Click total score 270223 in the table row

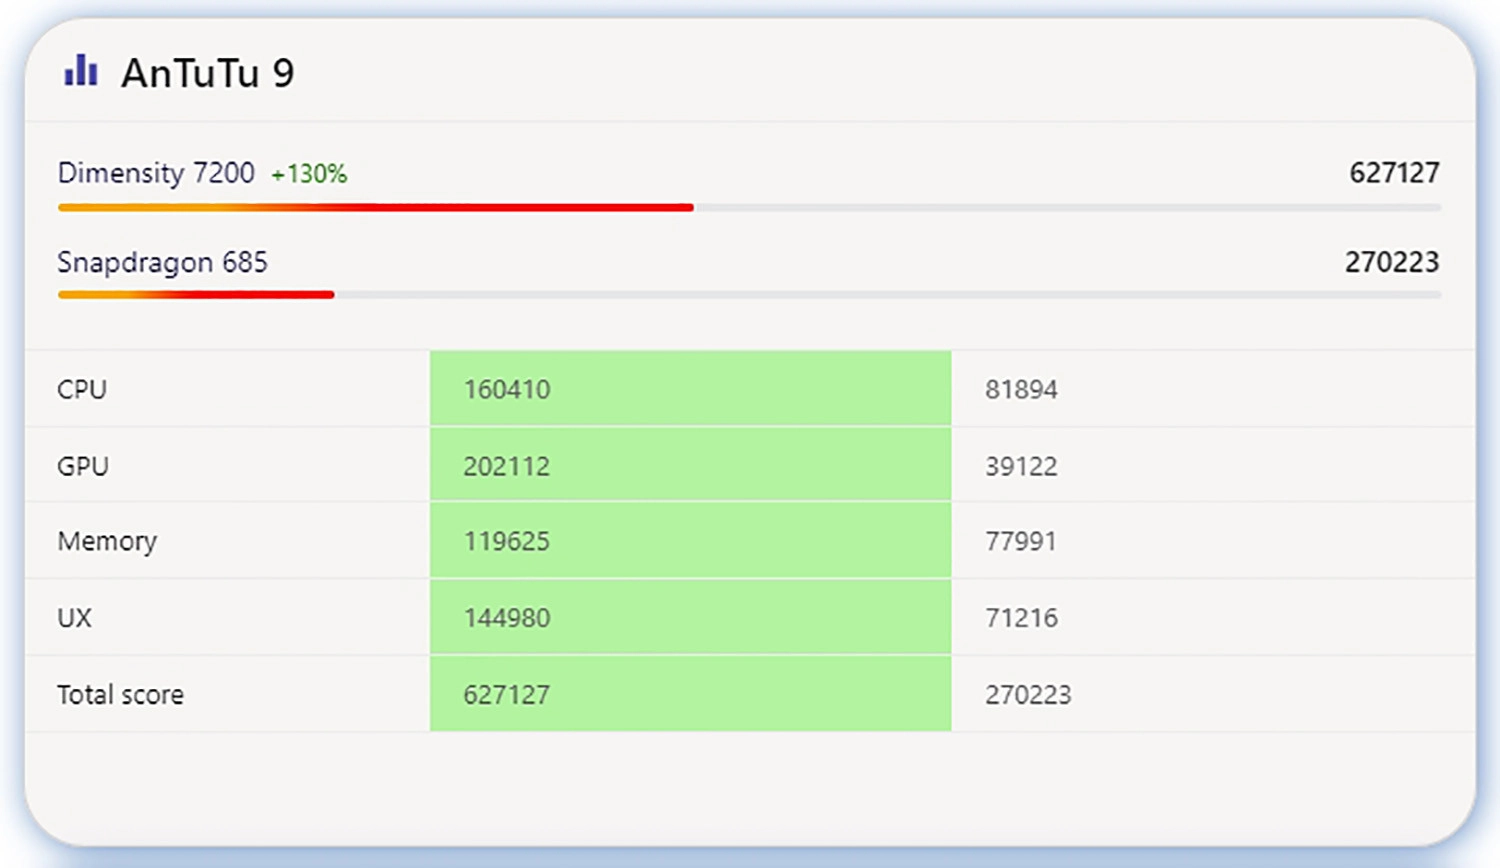click(1028, 695)
